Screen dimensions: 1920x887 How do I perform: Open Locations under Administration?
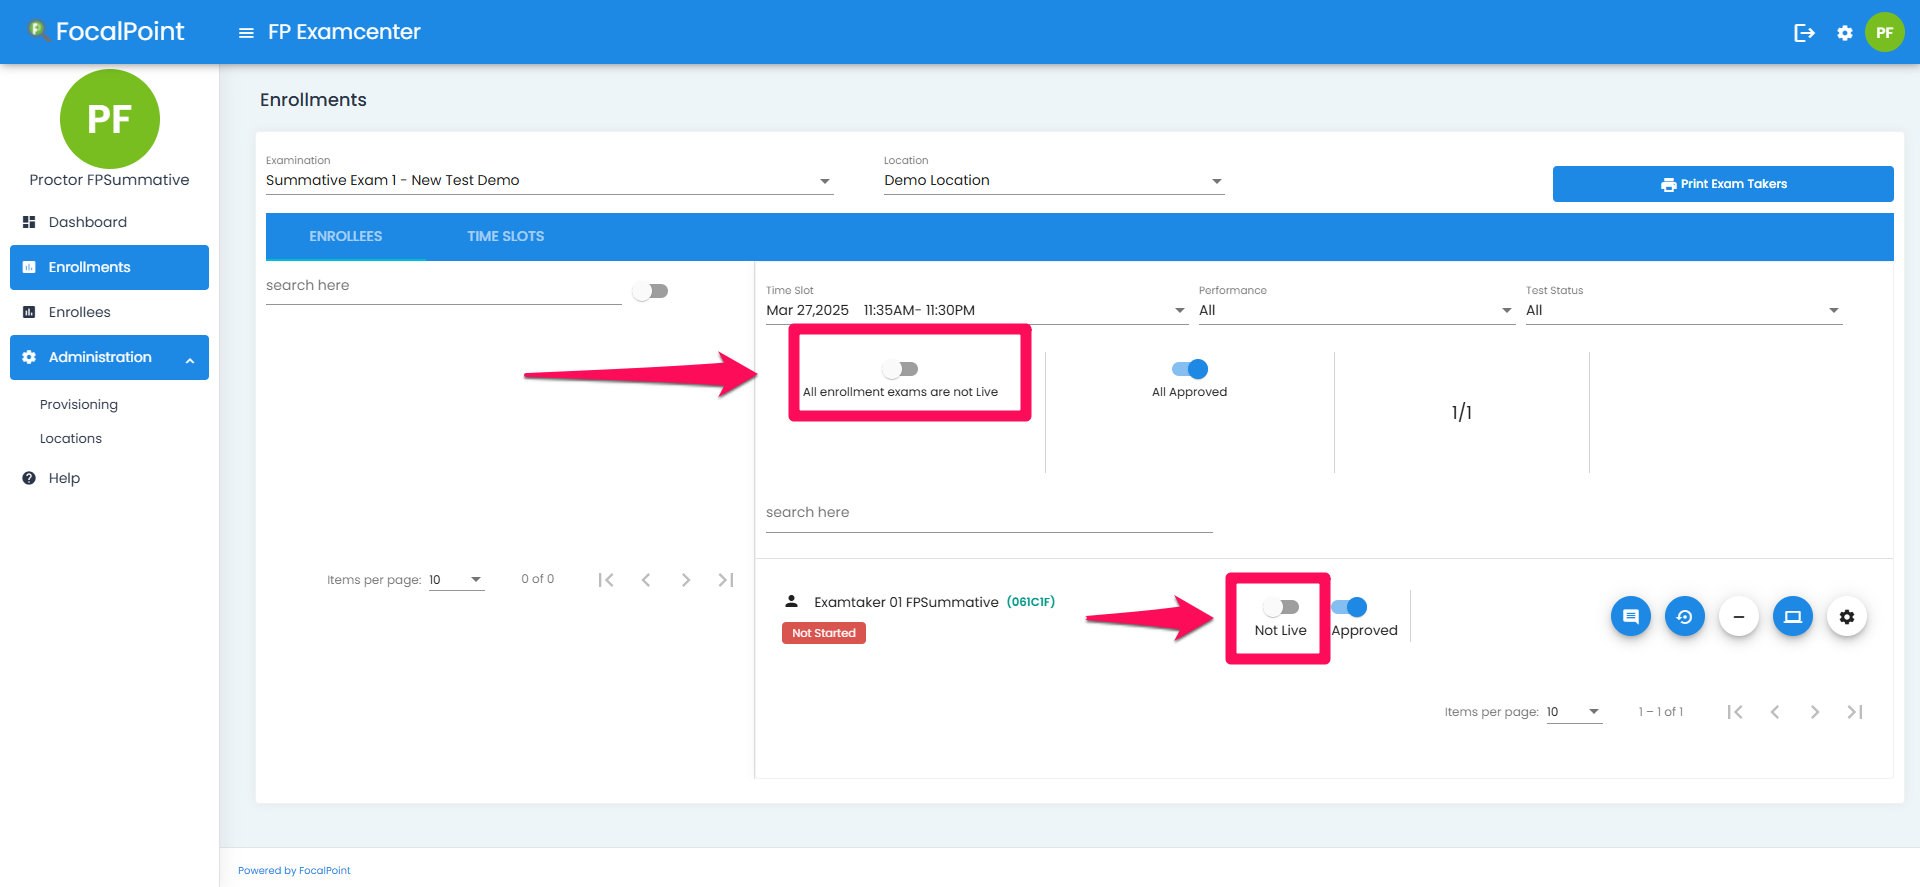pyautogui.click(x=71, y=439)
